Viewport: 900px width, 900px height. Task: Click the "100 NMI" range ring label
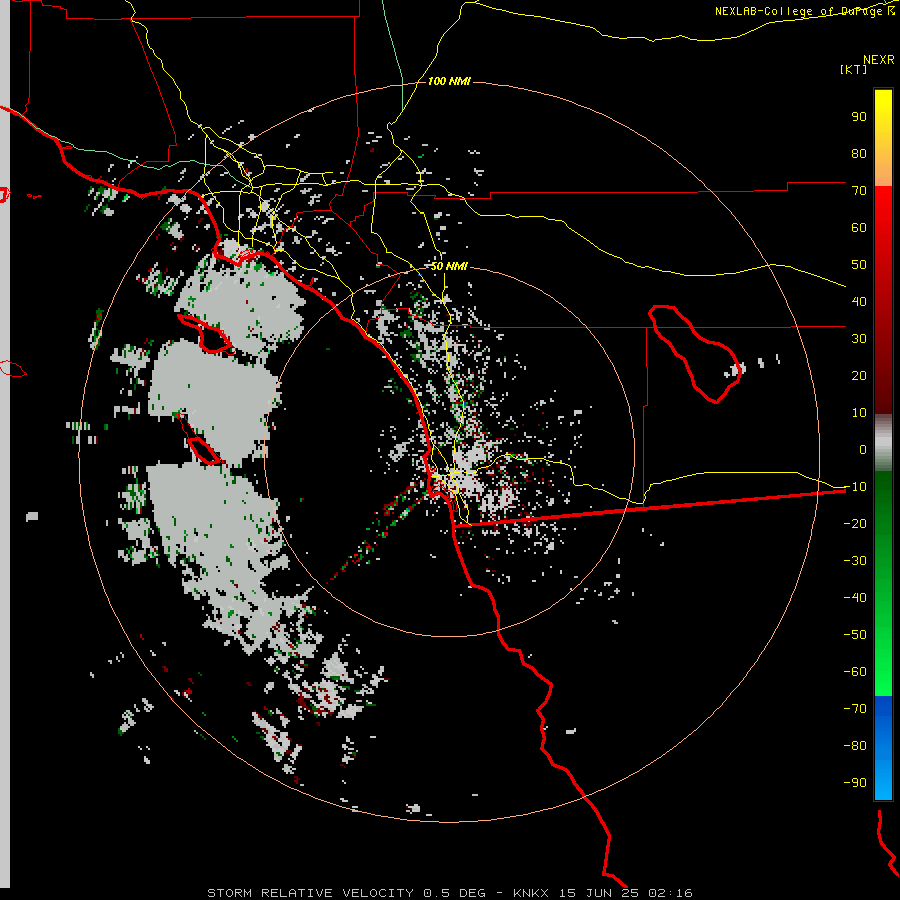click(x=449, y=82)
